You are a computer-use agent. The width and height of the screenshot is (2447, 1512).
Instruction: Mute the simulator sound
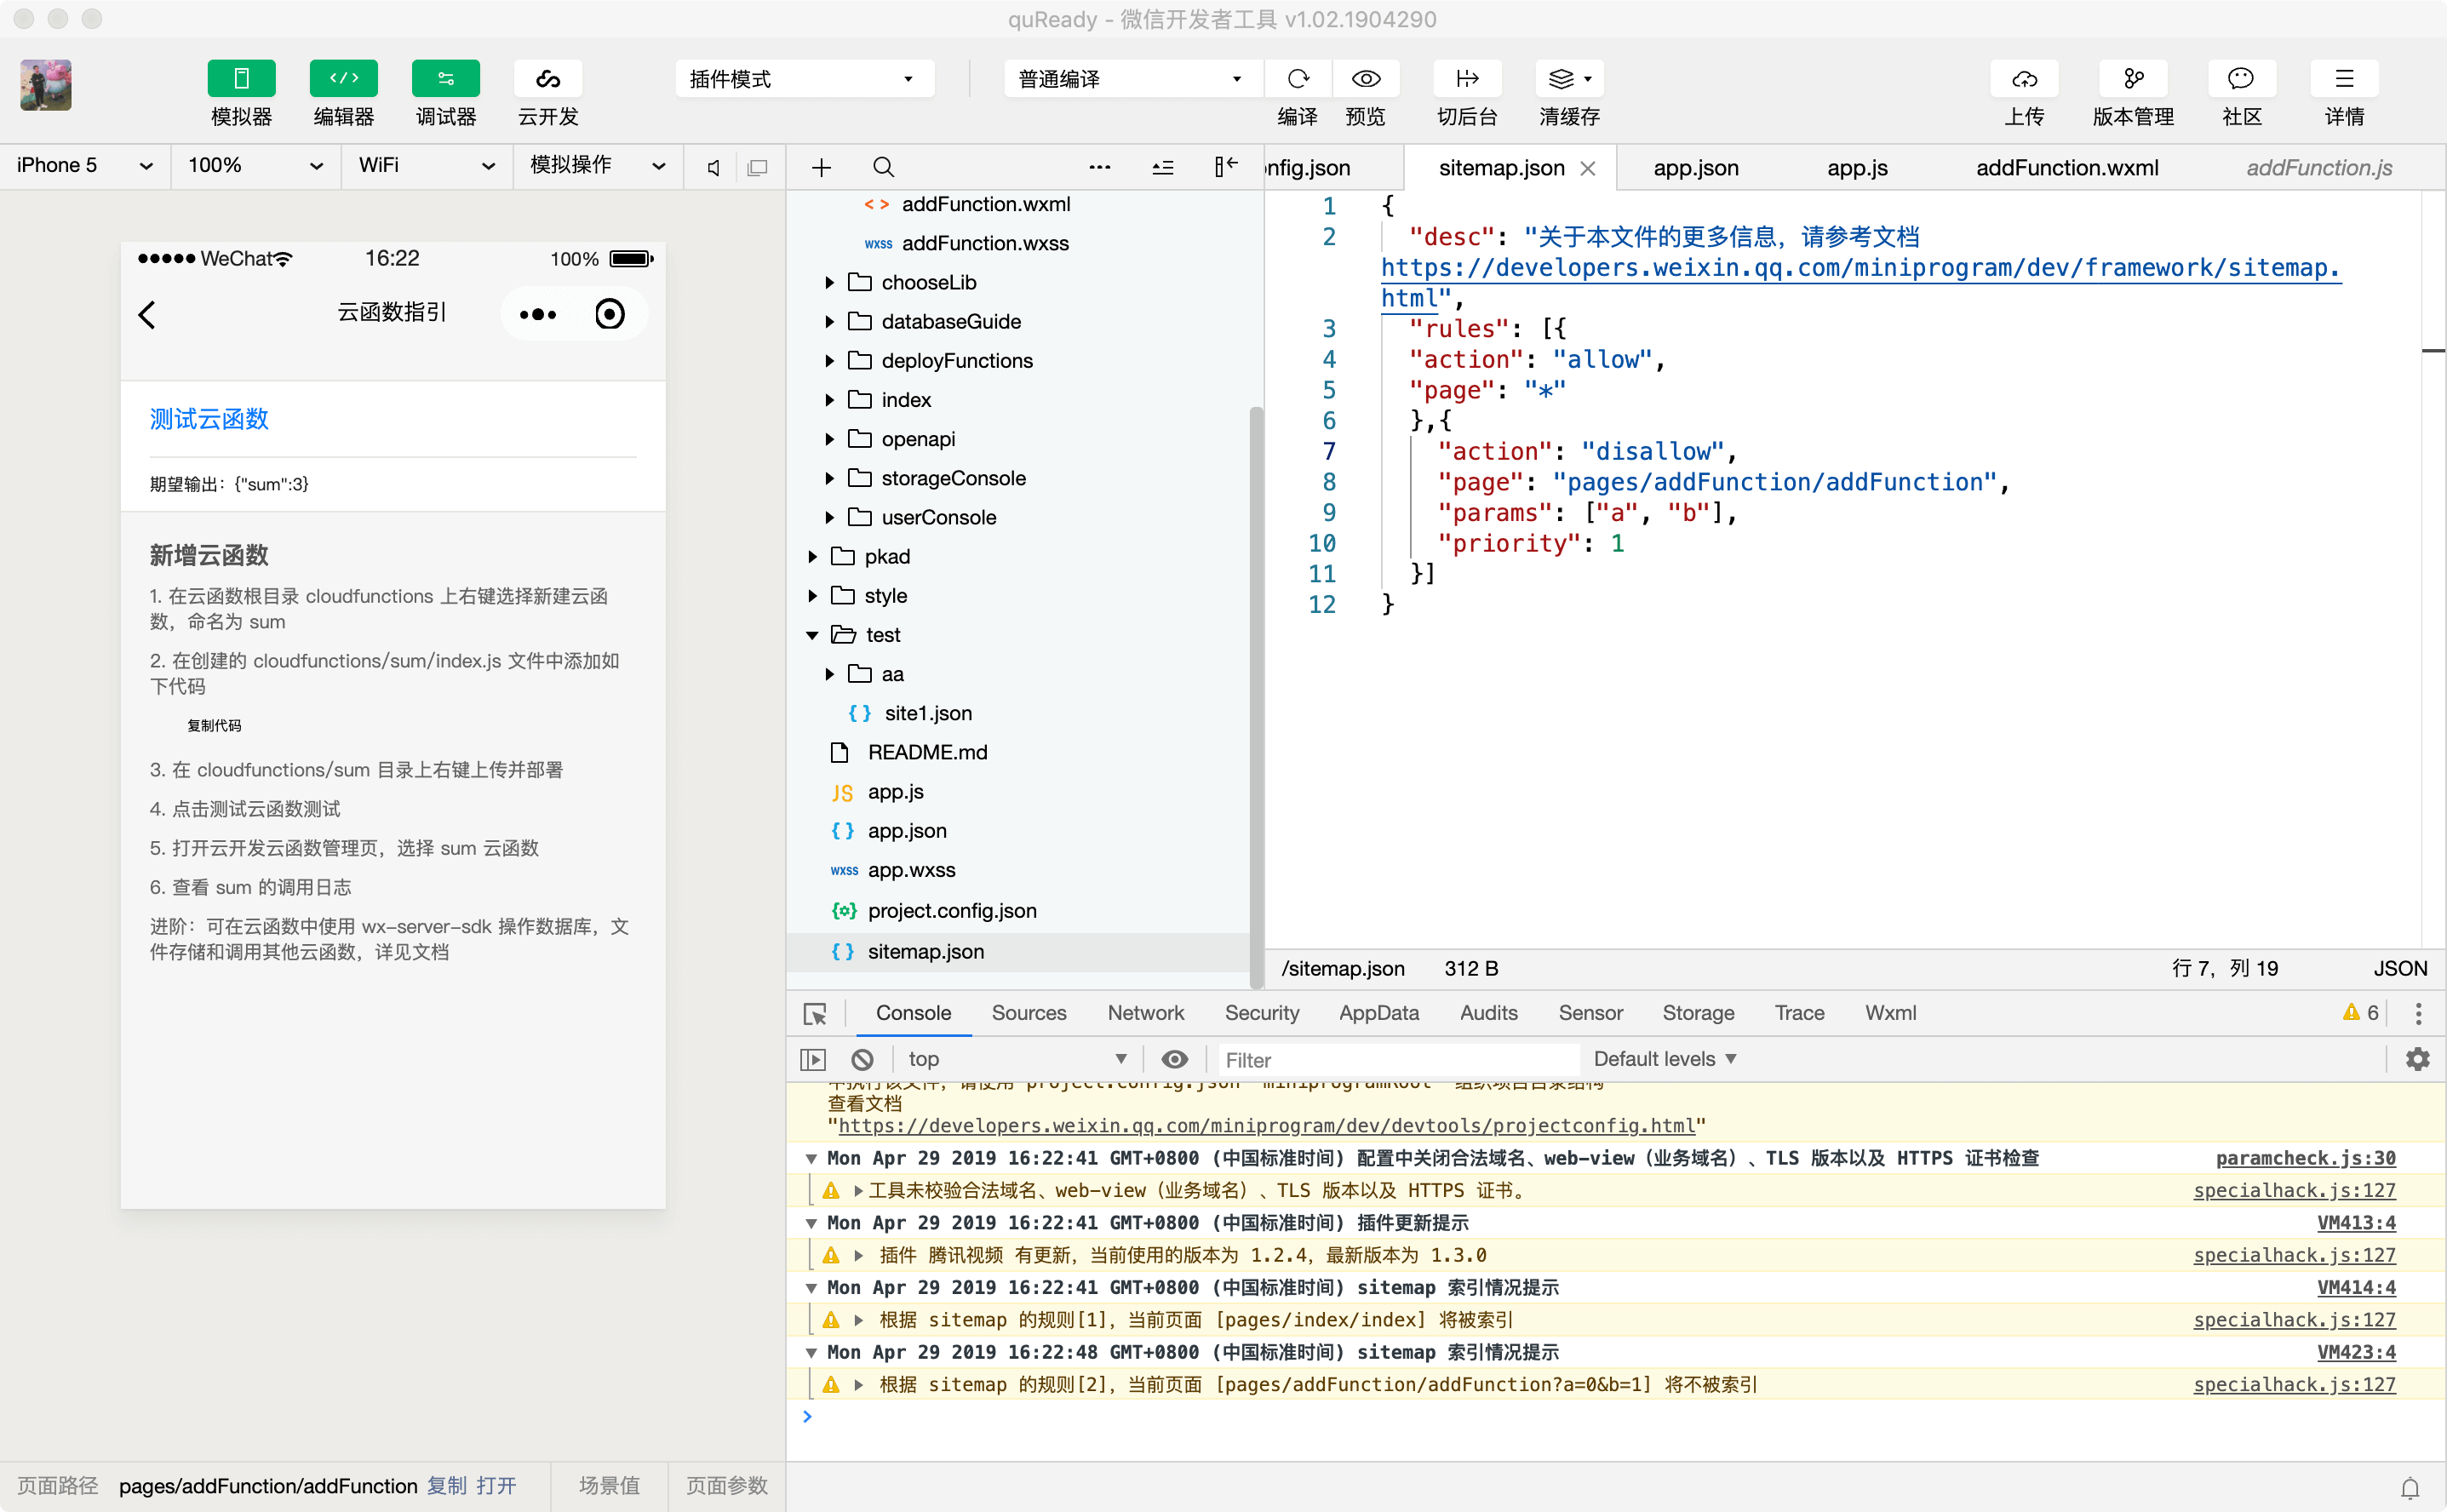[713, 167]
